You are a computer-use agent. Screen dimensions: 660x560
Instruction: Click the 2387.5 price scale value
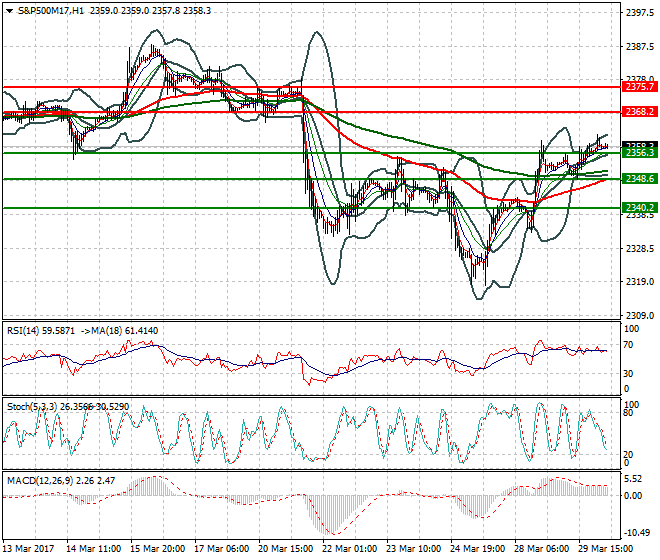tap(640, 47)
